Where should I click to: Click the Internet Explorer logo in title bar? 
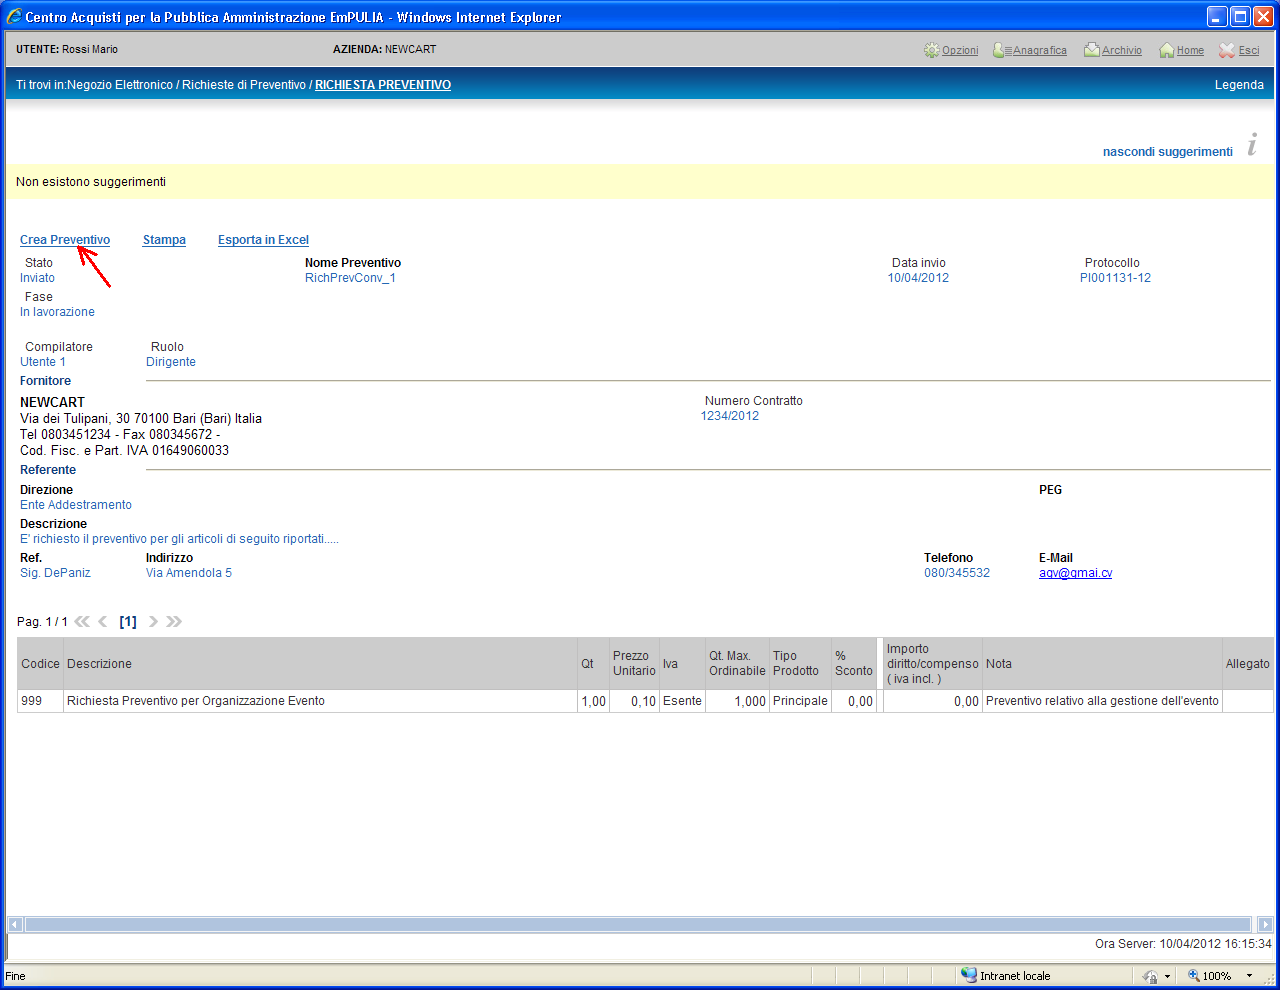(14, 17)
